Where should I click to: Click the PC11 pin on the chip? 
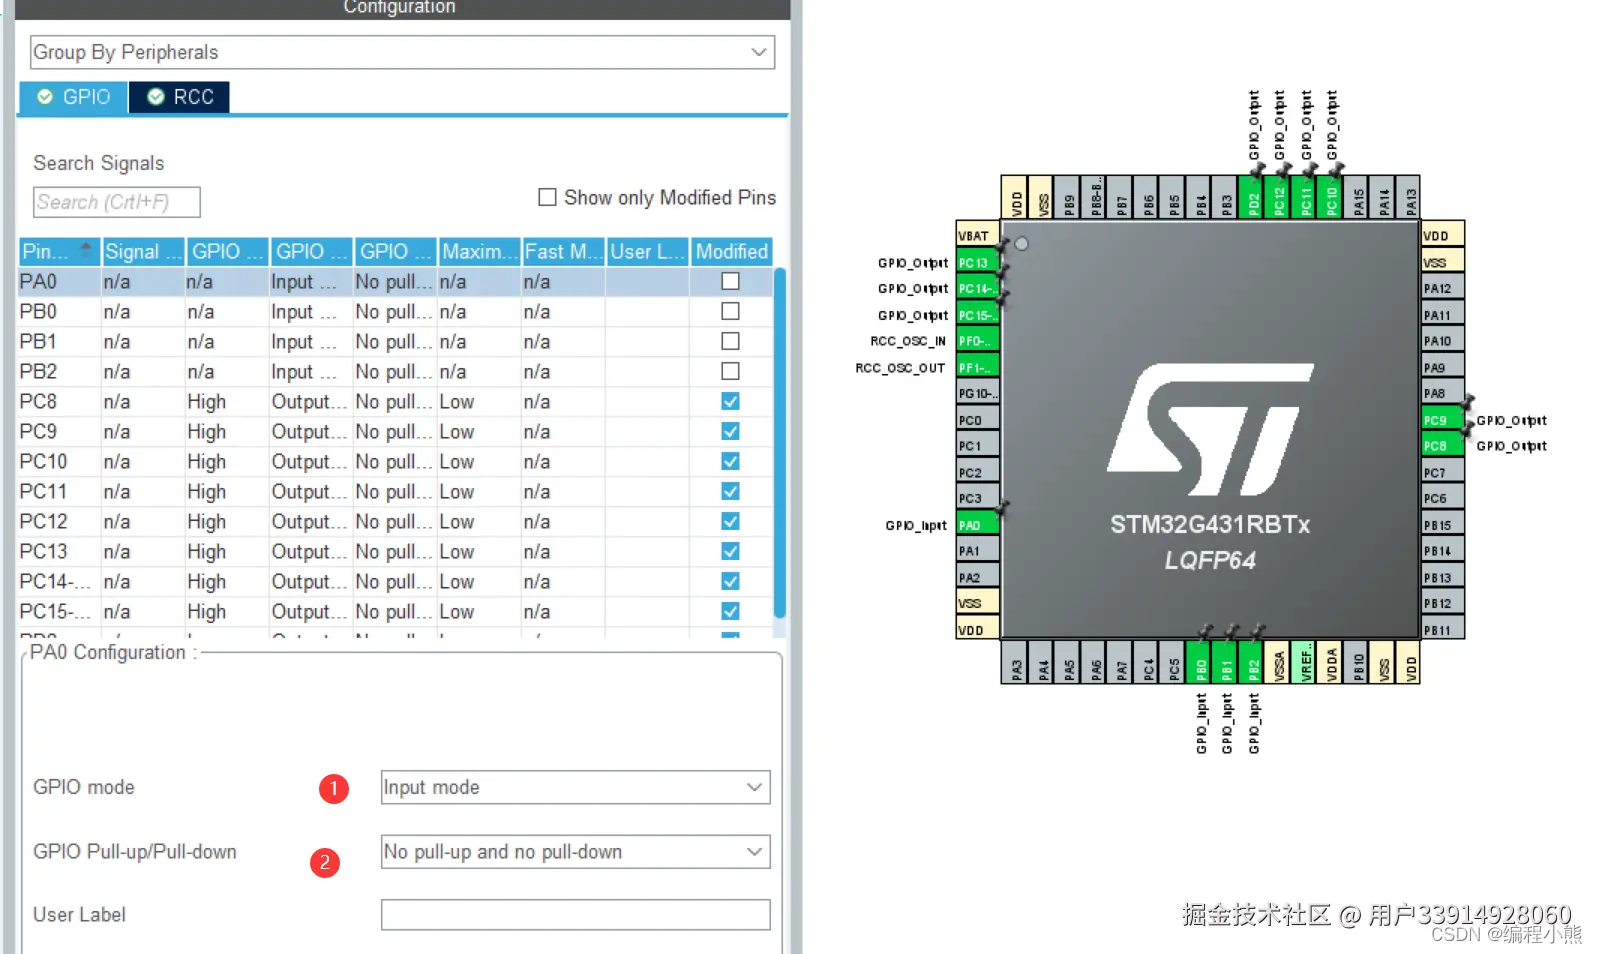[1304, 197]
